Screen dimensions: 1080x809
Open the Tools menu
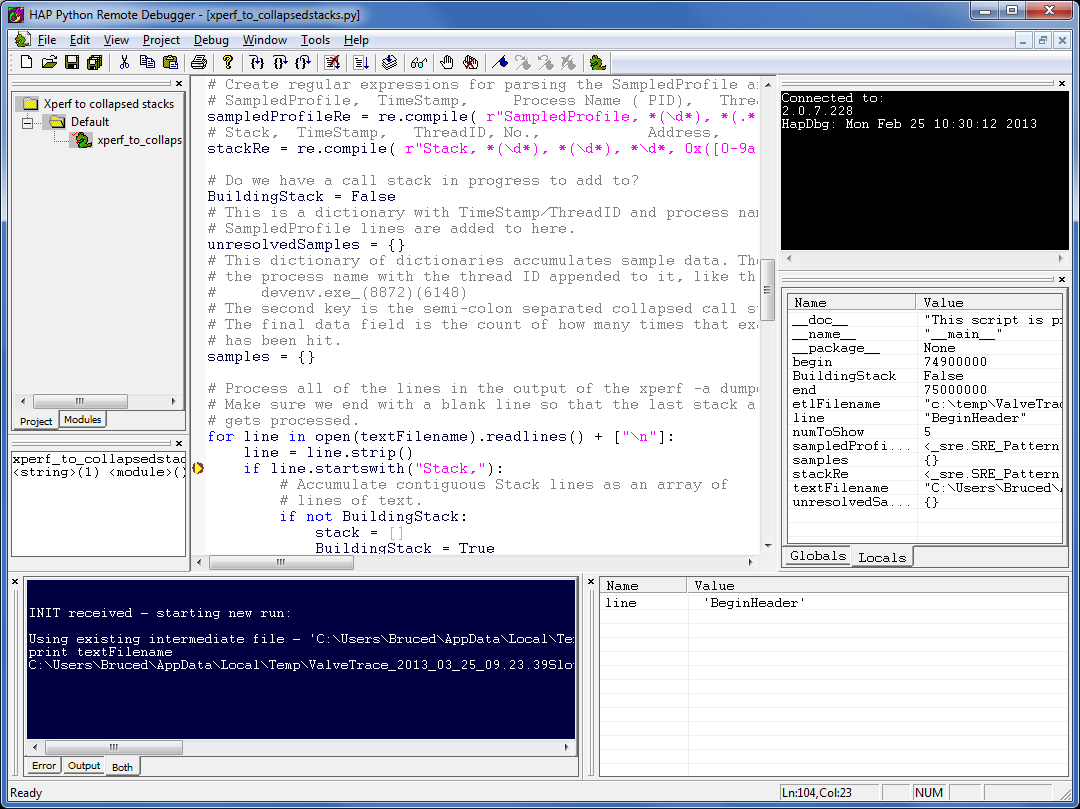[315, 40]
